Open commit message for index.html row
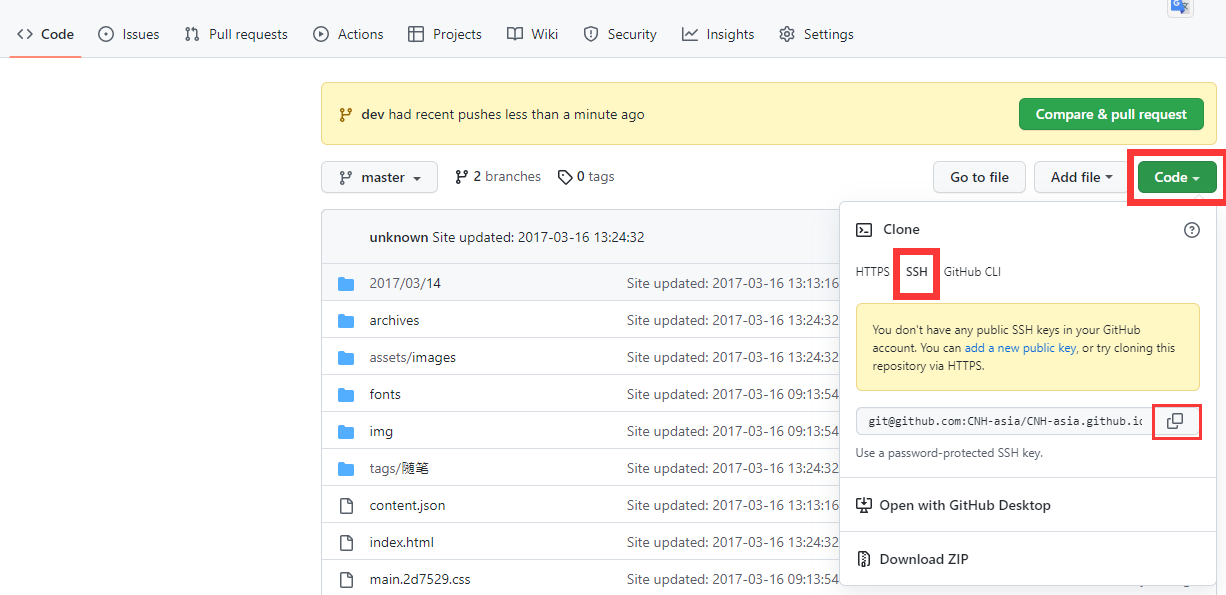Screen dimensions: 1226x595 pyautogui.click(x=733, y=542)
